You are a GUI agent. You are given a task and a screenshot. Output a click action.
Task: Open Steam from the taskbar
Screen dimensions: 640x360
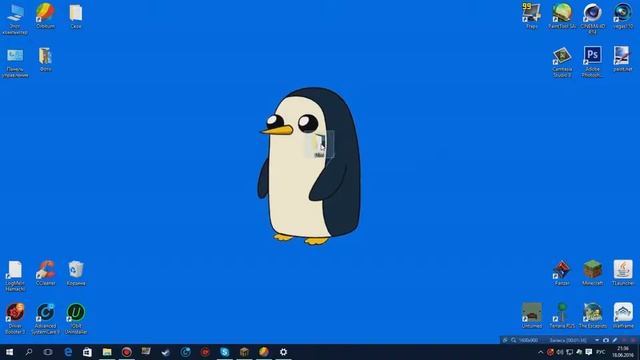[x=165, y=352]
